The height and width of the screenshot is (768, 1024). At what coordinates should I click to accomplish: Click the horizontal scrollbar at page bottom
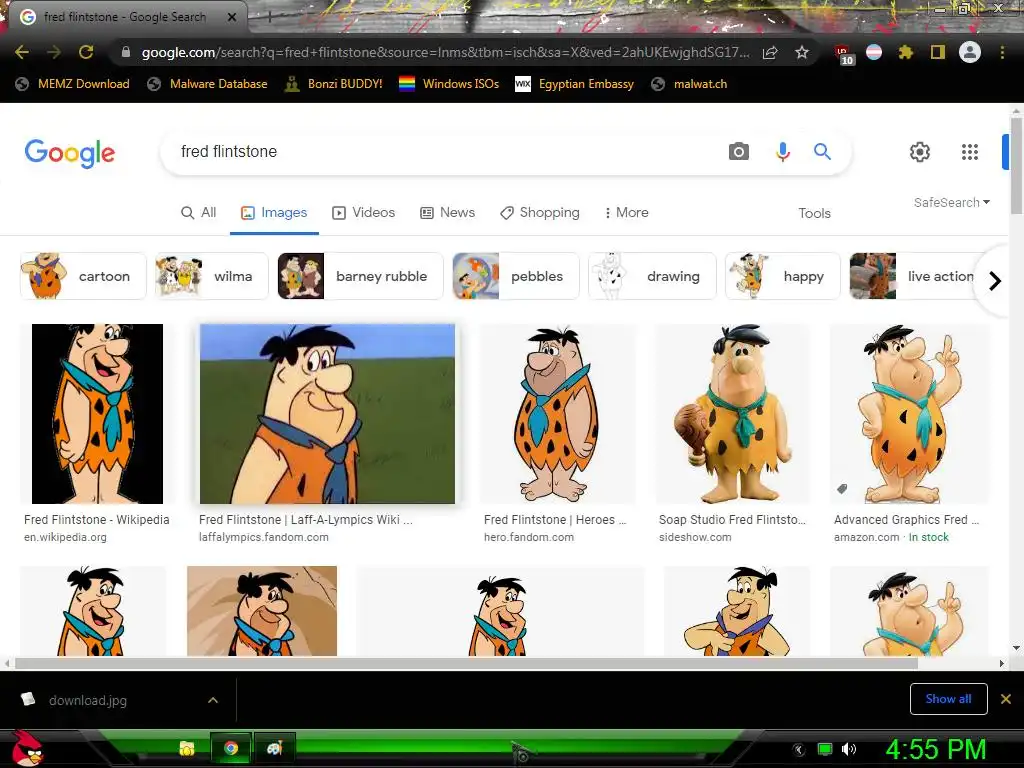pyautogui.click(x=466, y=664)
